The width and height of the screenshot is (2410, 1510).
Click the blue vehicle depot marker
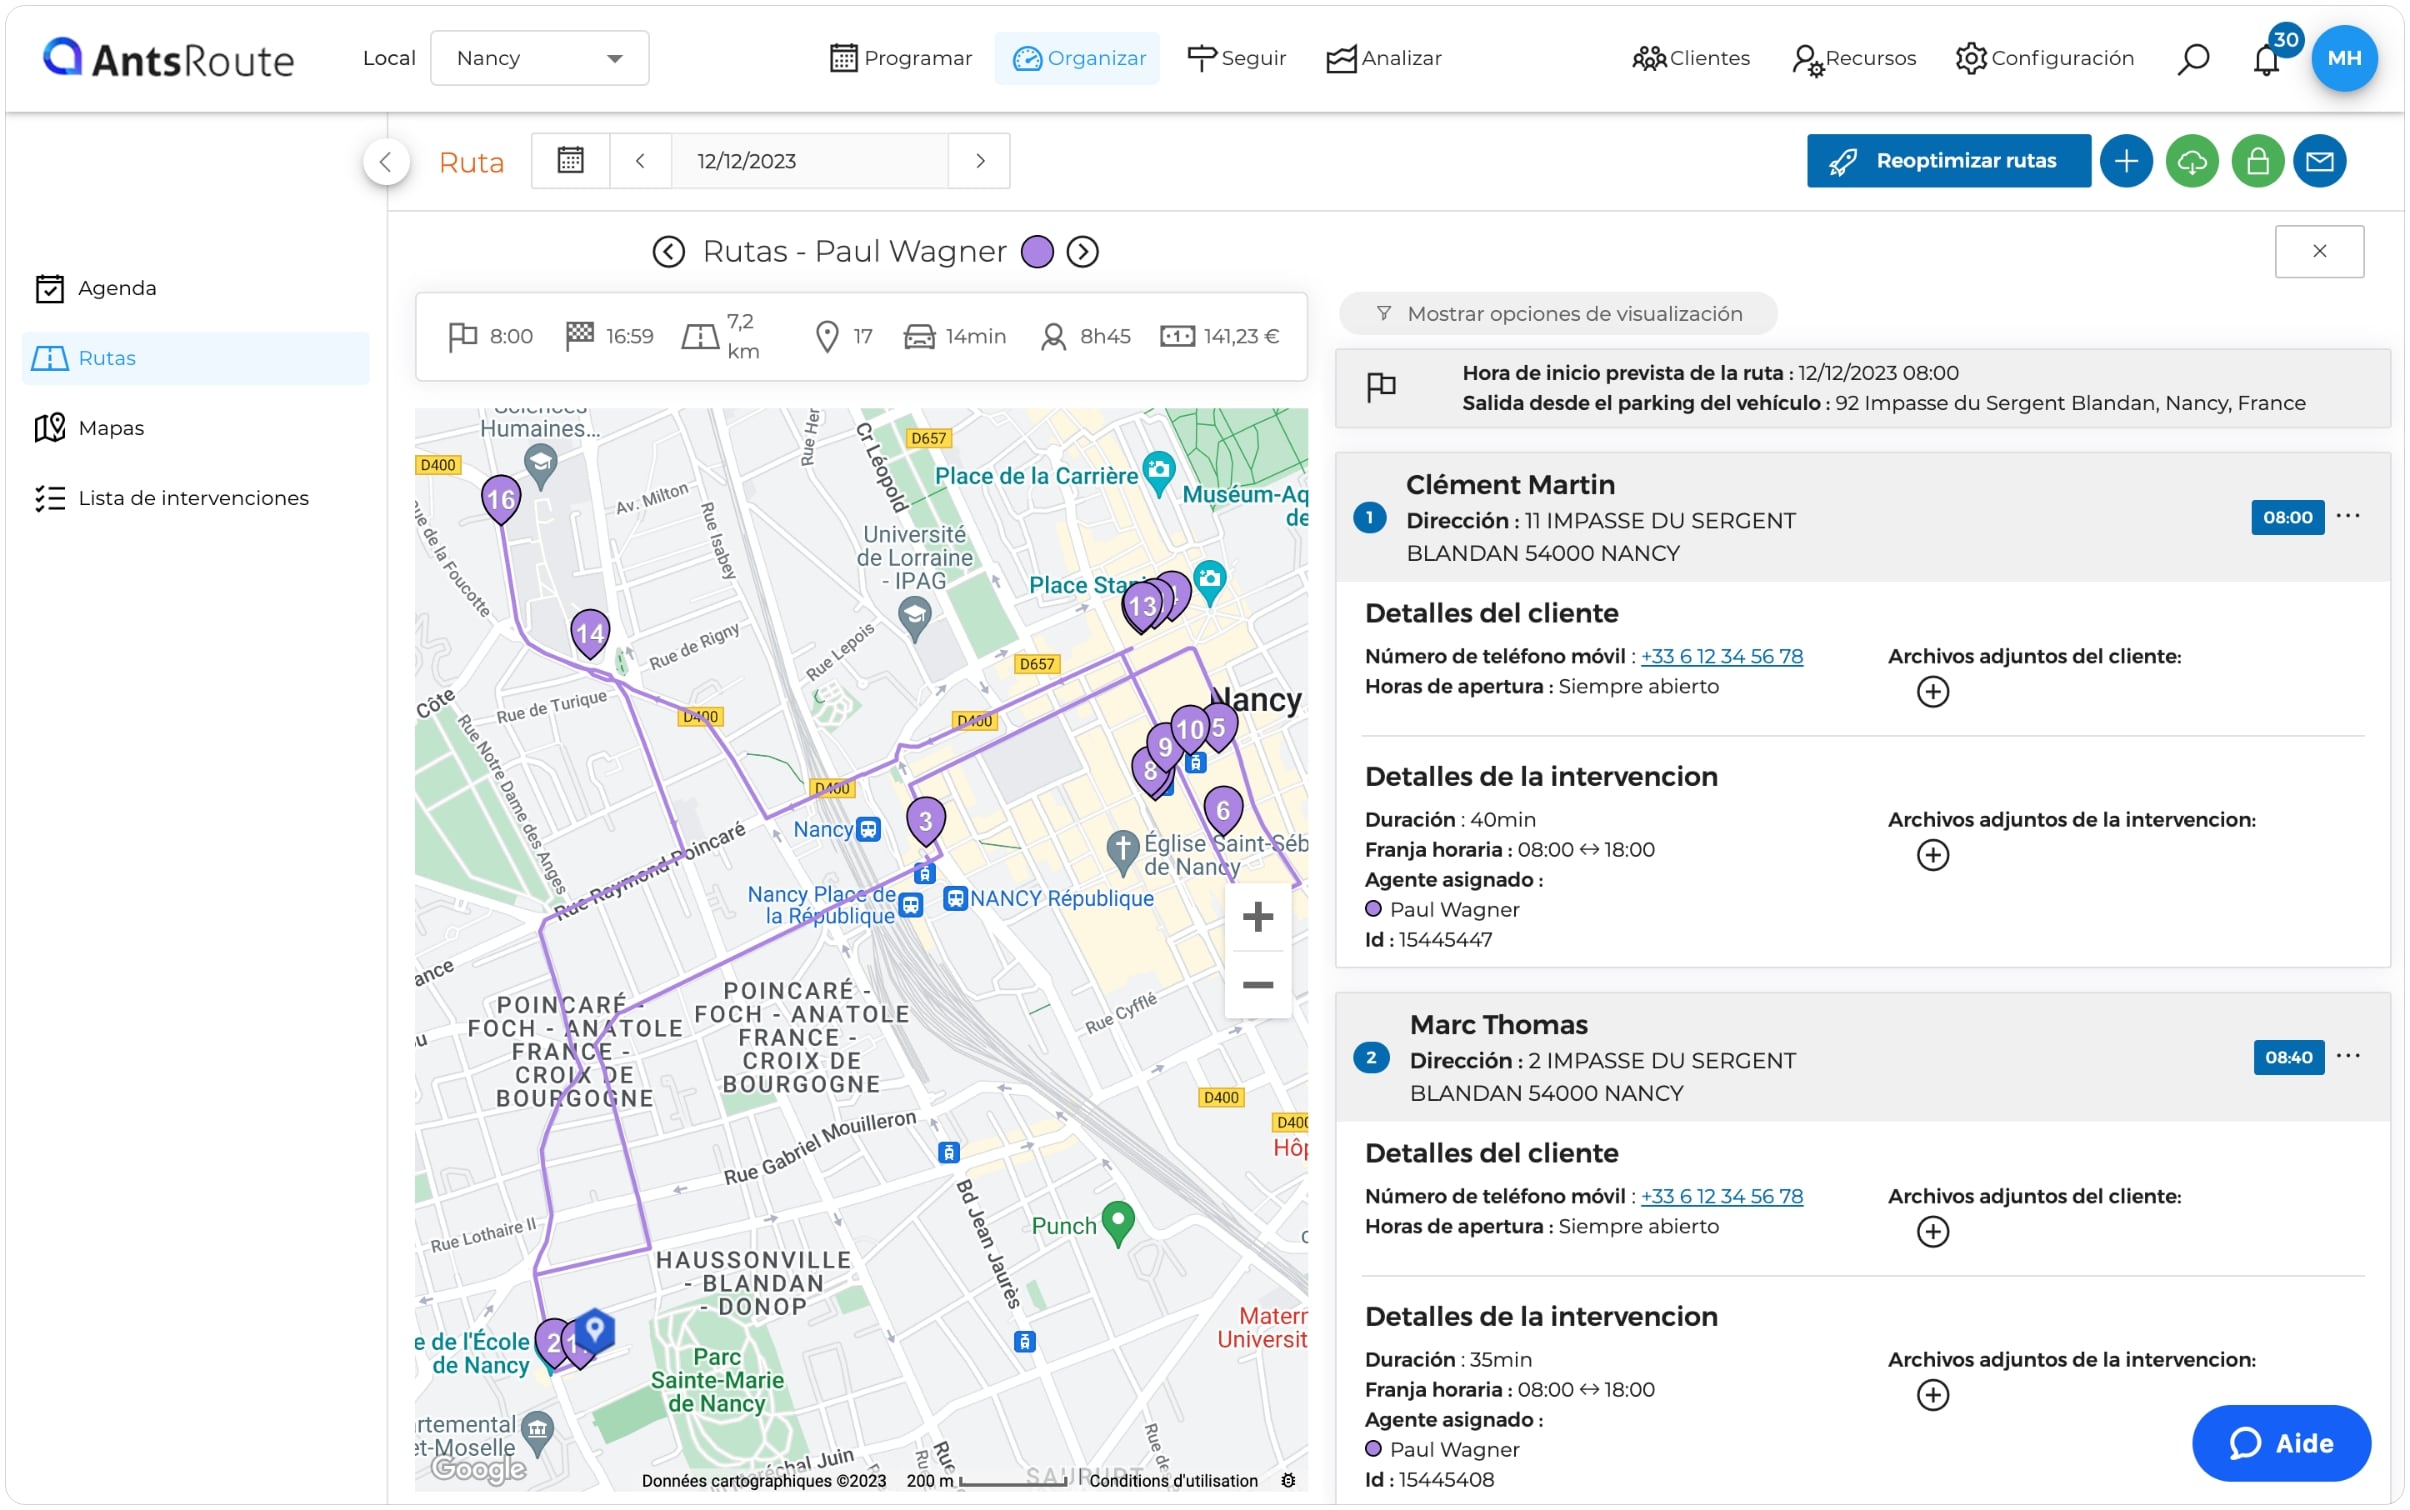(x=595, y=1331)
